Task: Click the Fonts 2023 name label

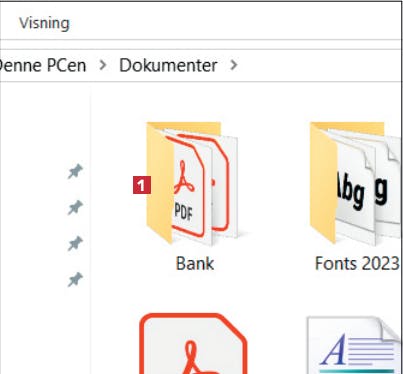Action: [x=357, y=263]
